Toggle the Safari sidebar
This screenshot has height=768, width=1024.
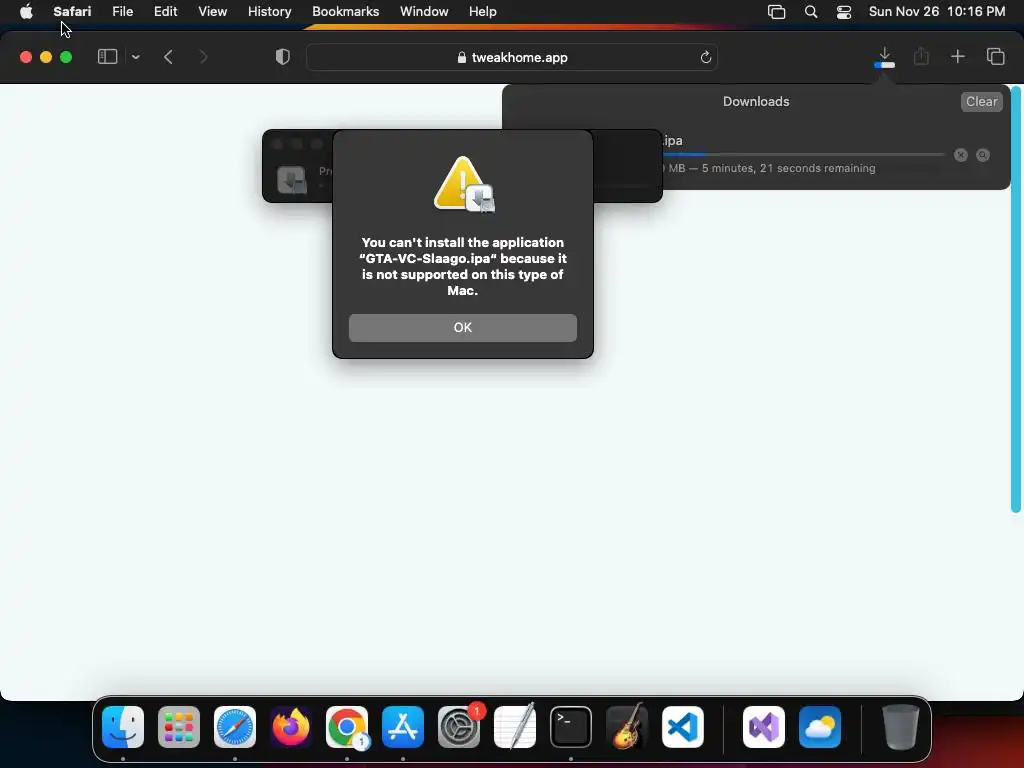click(x=107, y=57)
